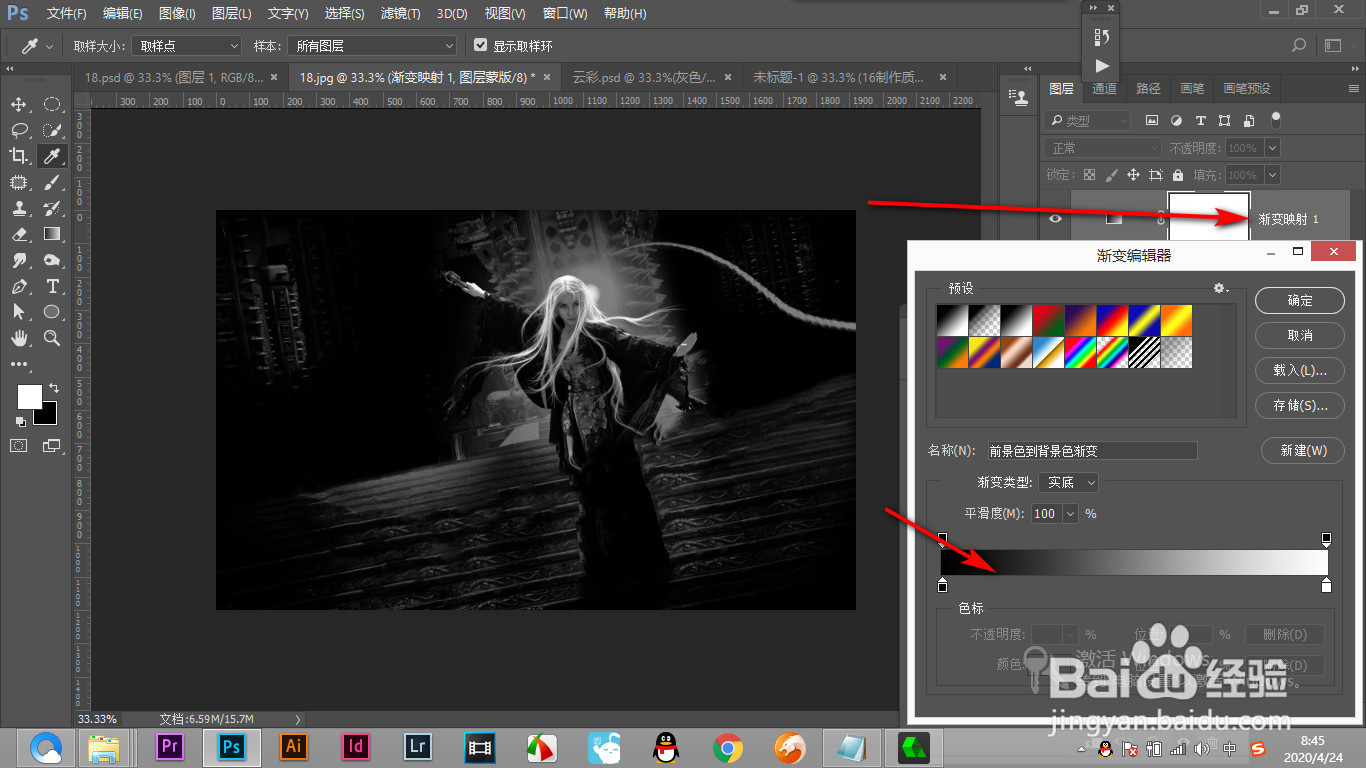Swap foreground and background colors
Screen dimensions: 1366x768
53,388
